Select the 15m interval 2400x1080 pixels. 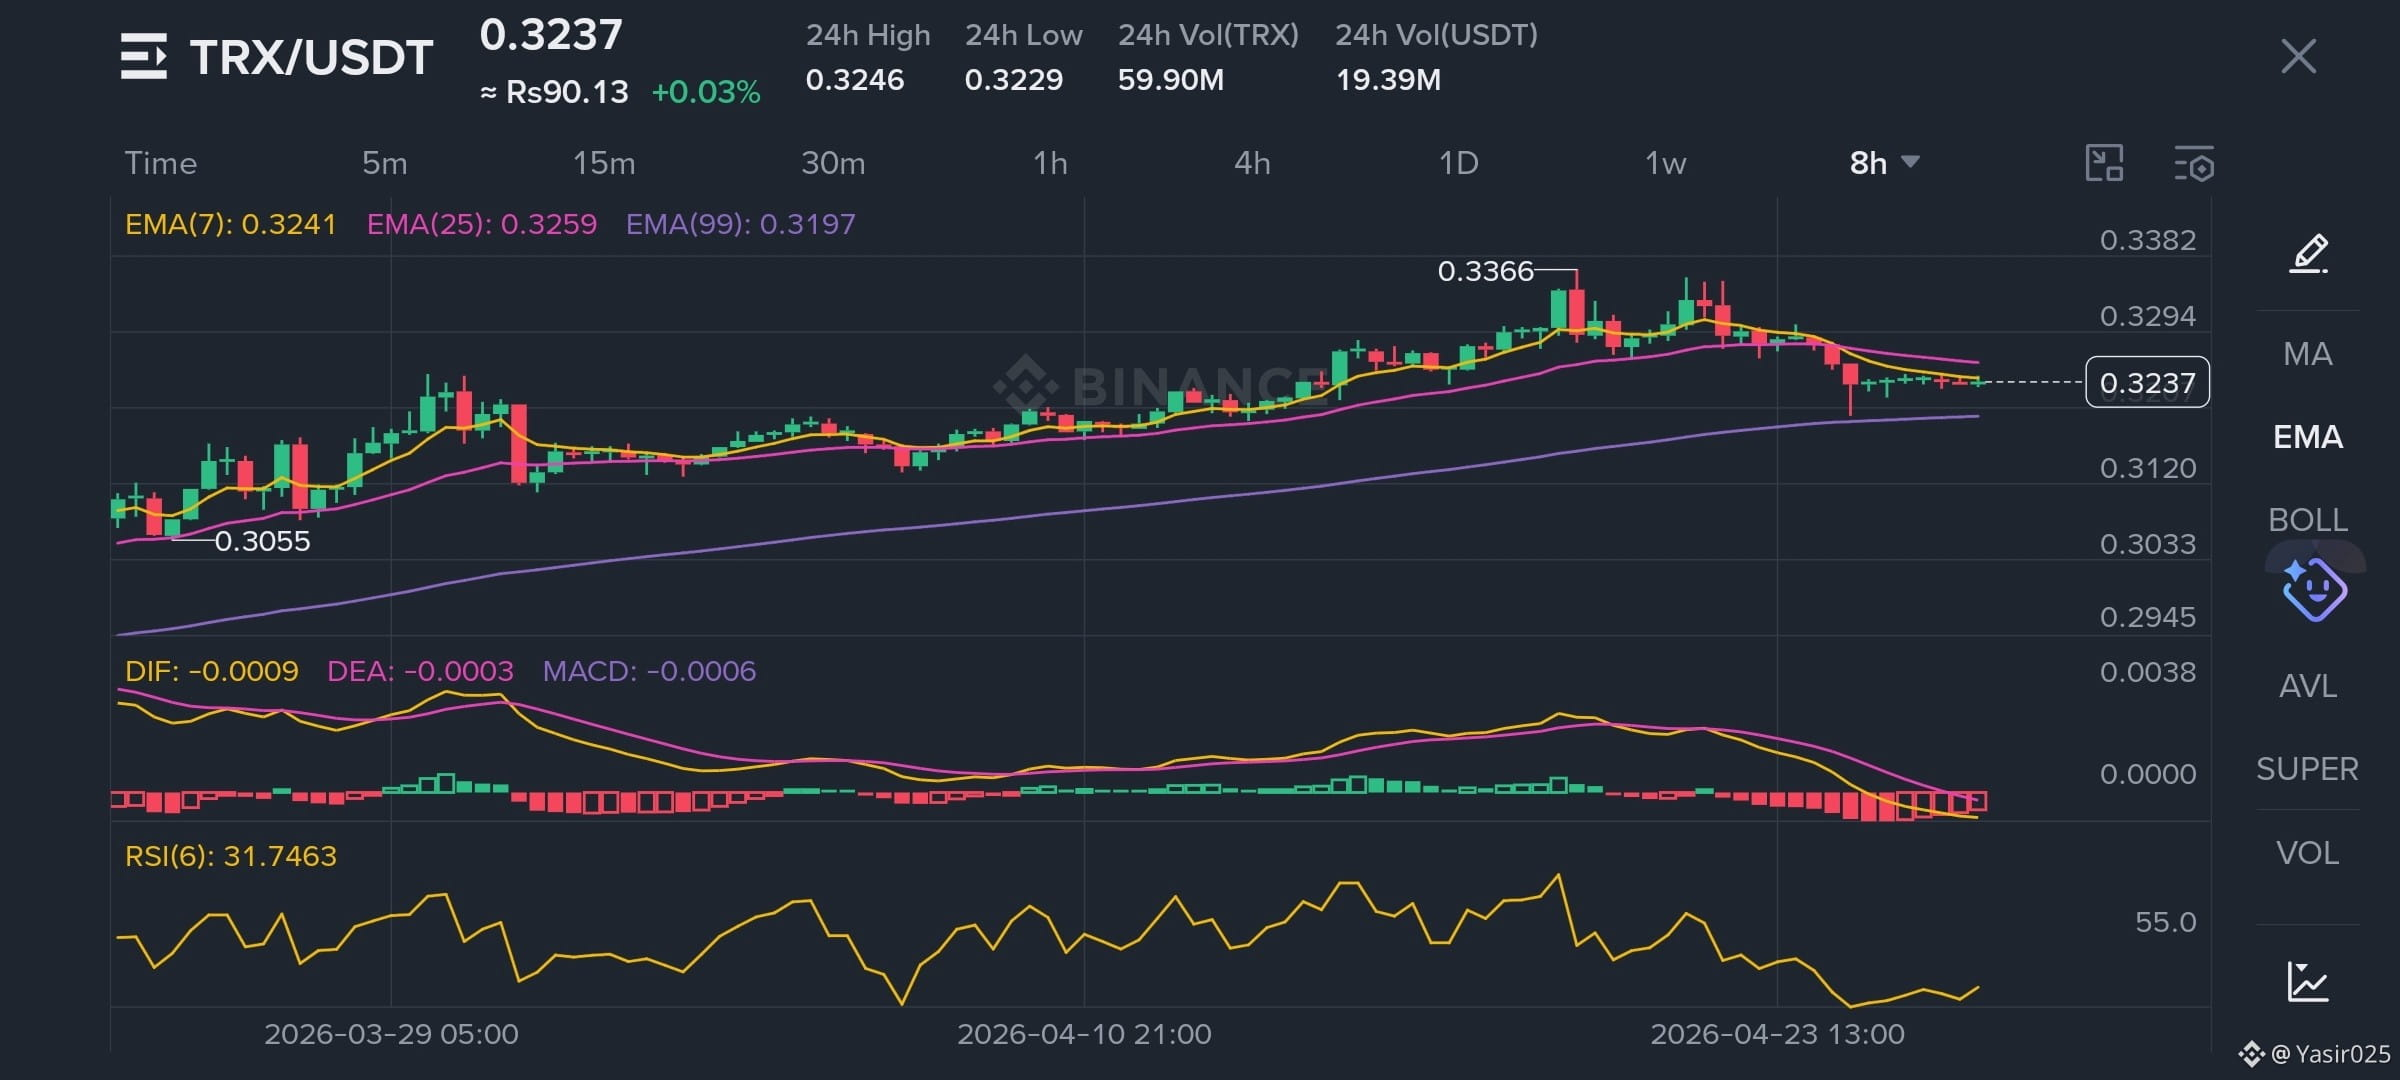click(603, 163)
